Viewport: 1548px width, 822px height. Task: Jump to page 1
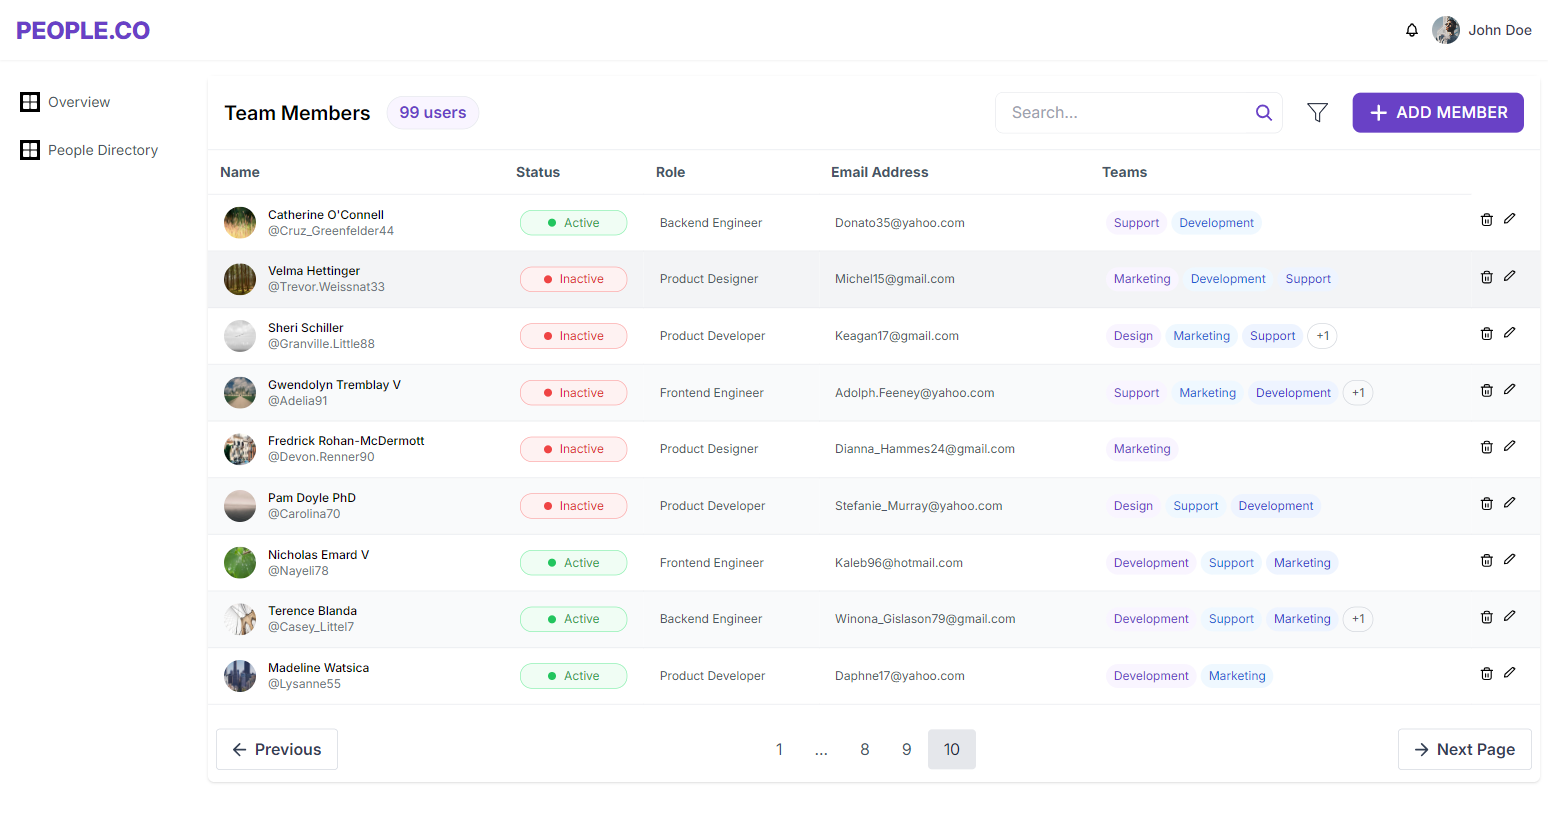779,749
